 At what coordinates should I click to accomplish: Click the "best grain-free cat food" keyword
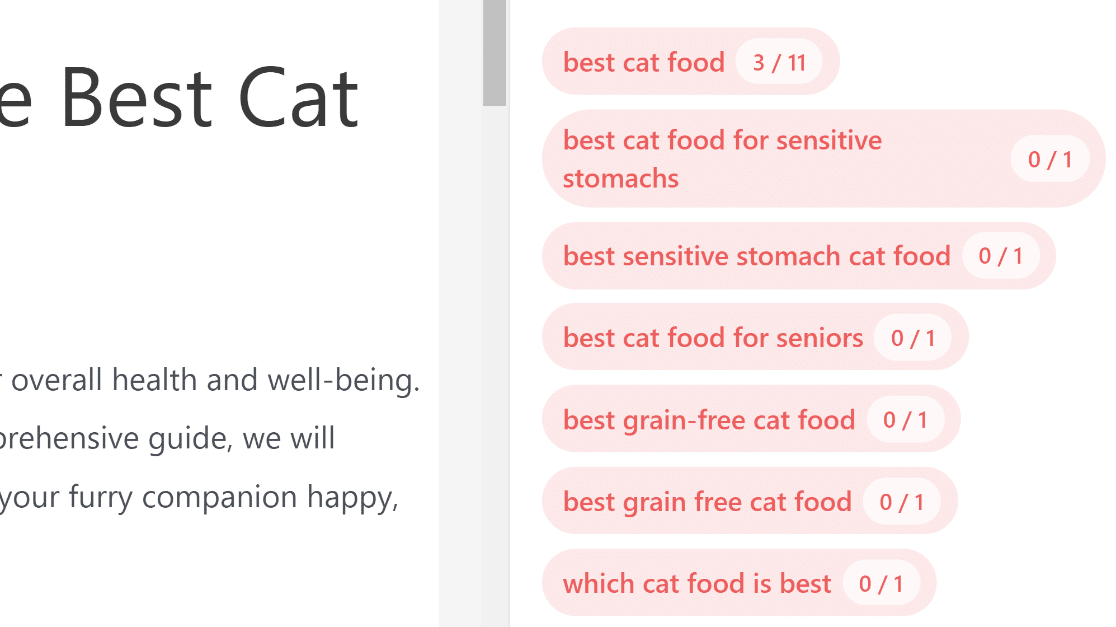pos(708,420)
